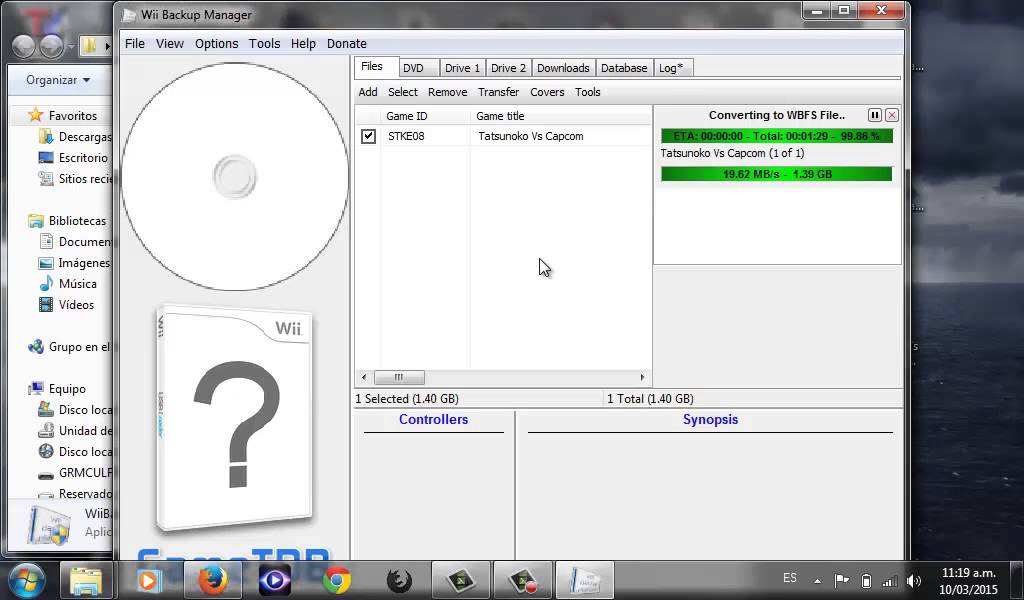
Task: Click the right scroll arrow in game list
Action: pyautogui.click(x=643, y=377)
